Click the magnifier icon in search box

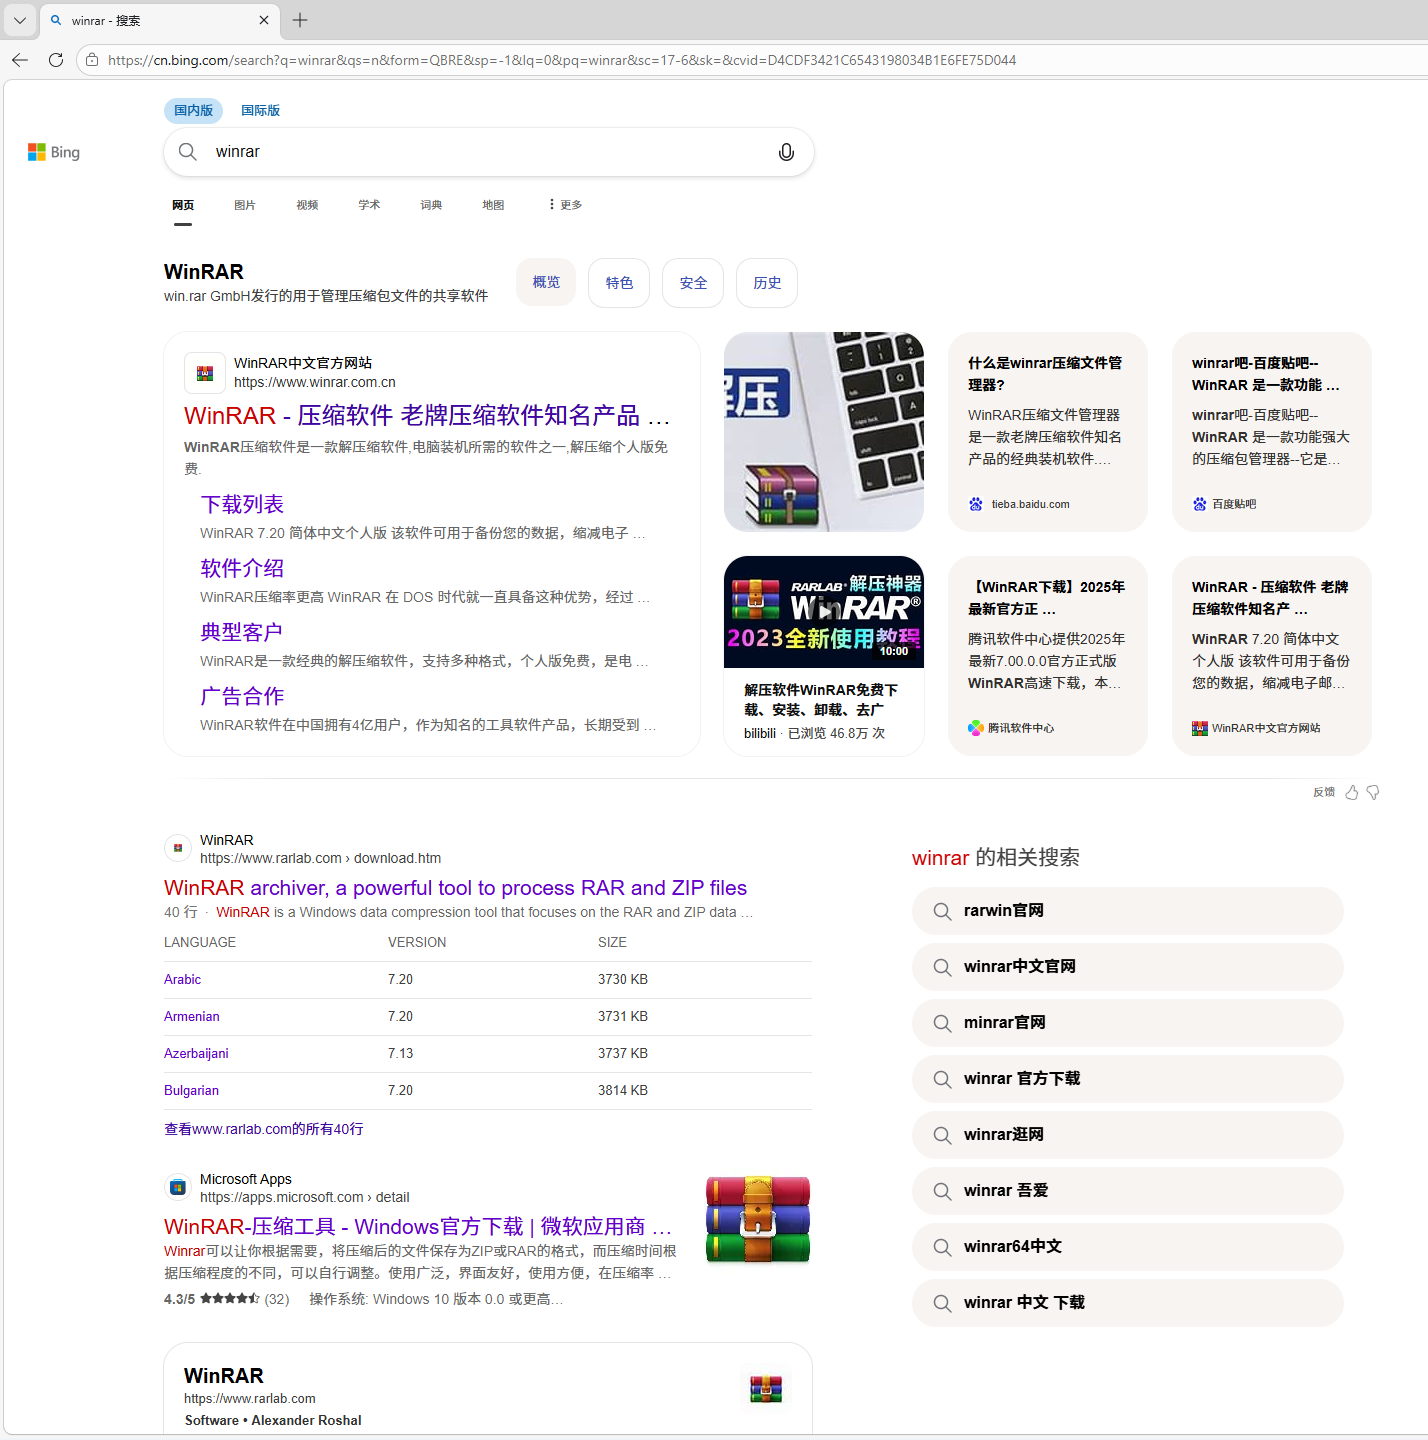[188, 152]
